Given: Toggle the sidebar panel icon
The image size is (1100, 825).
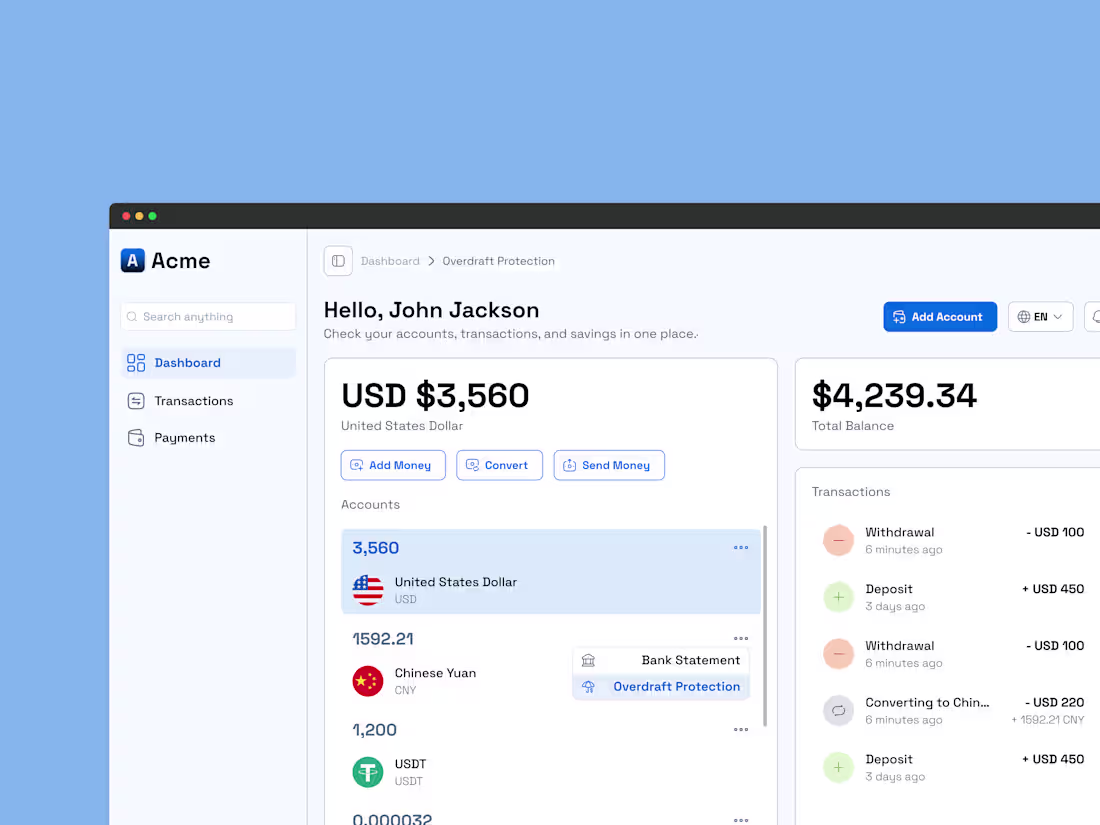Looking at the screenshot, I should [338, 261].
